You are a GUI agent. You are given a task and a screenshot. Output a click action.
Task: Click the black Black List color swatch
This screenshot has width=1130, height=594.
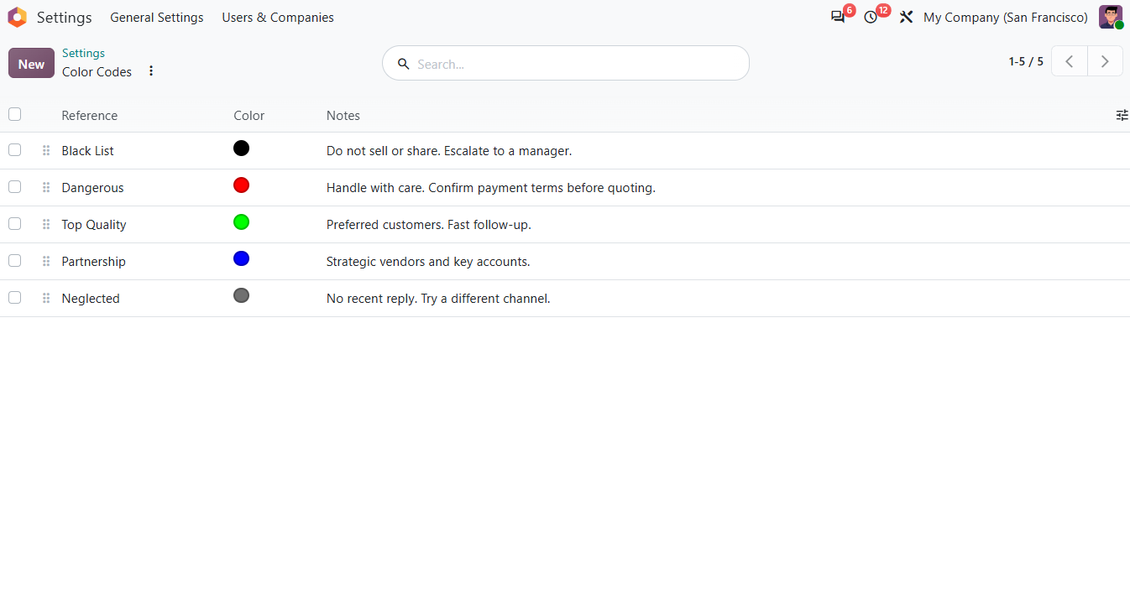241,148
